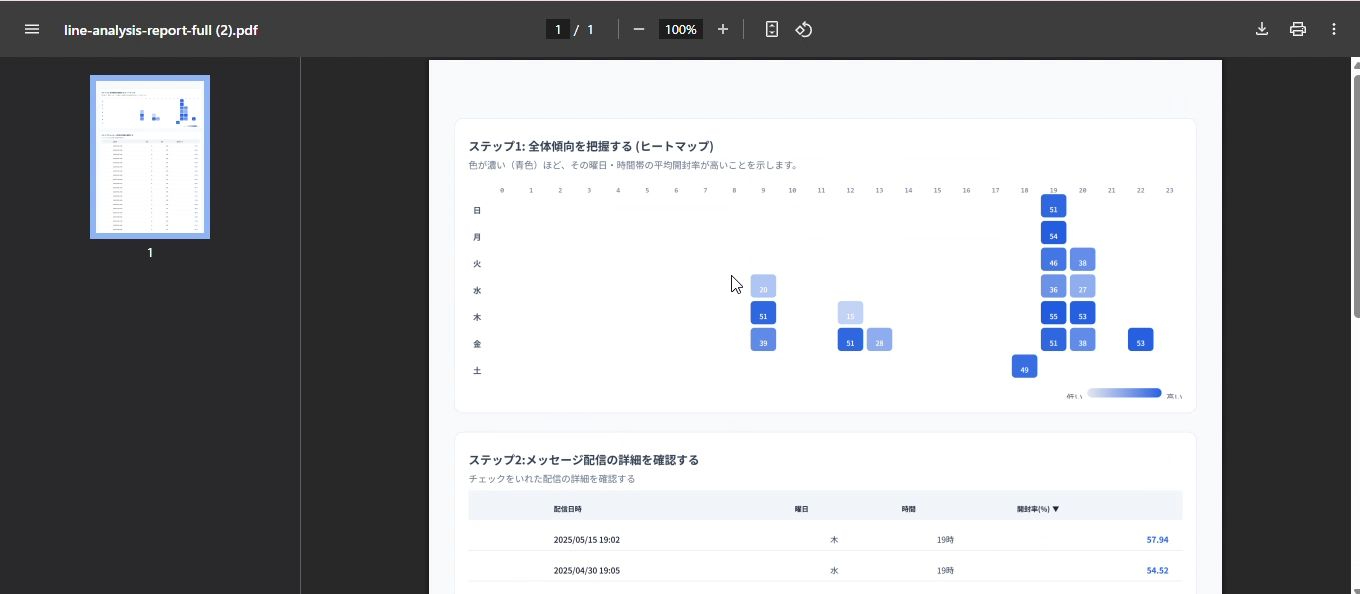Click the zoom in plus button
Image resolution: width=1360 pixels, height=594 pixels.
723,29
